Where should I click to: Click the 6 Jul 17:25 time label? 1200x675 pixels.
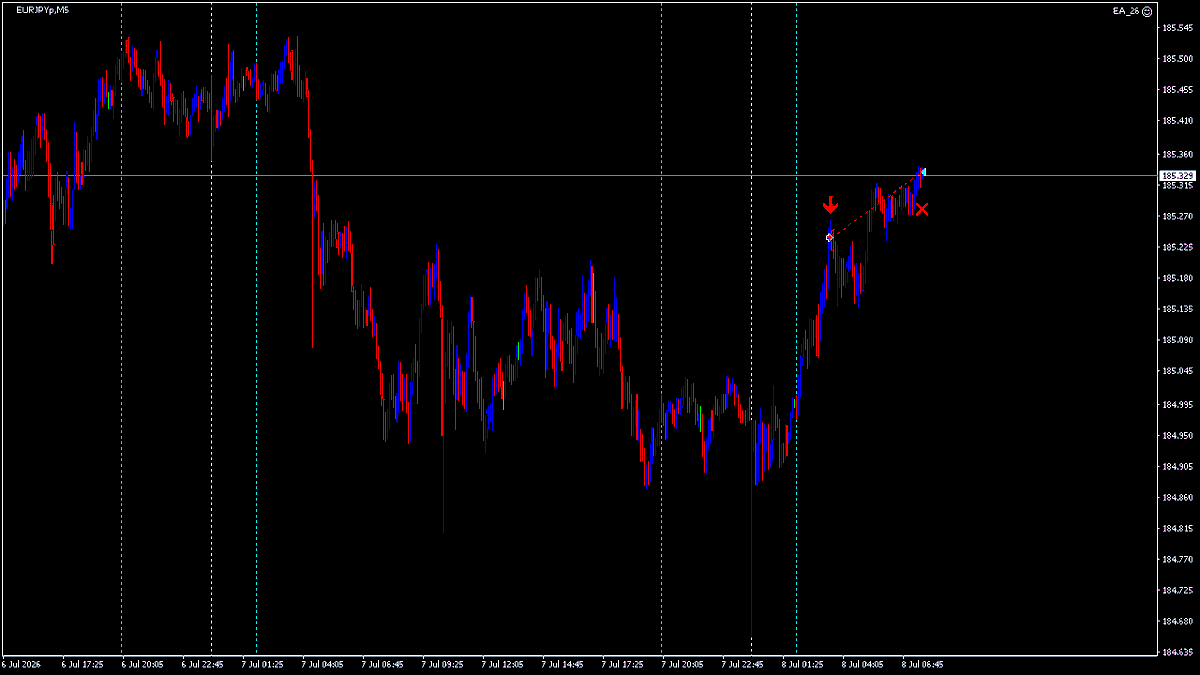click(81, 663)
